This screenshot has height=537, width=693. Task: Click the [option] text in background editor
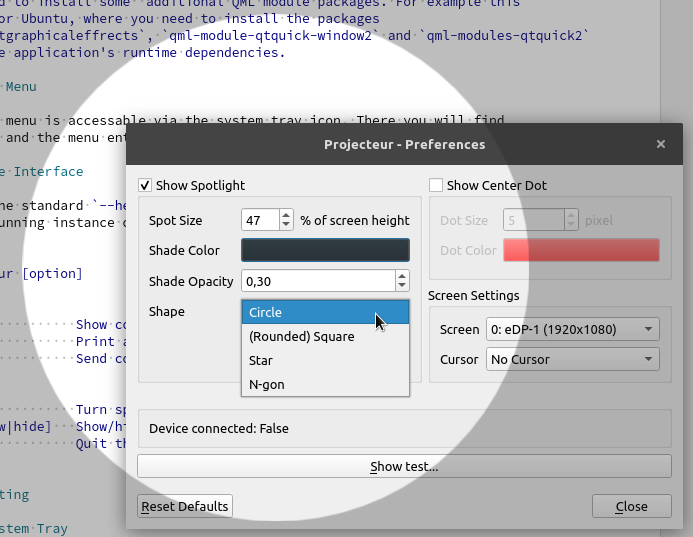[x=52, y=274]
